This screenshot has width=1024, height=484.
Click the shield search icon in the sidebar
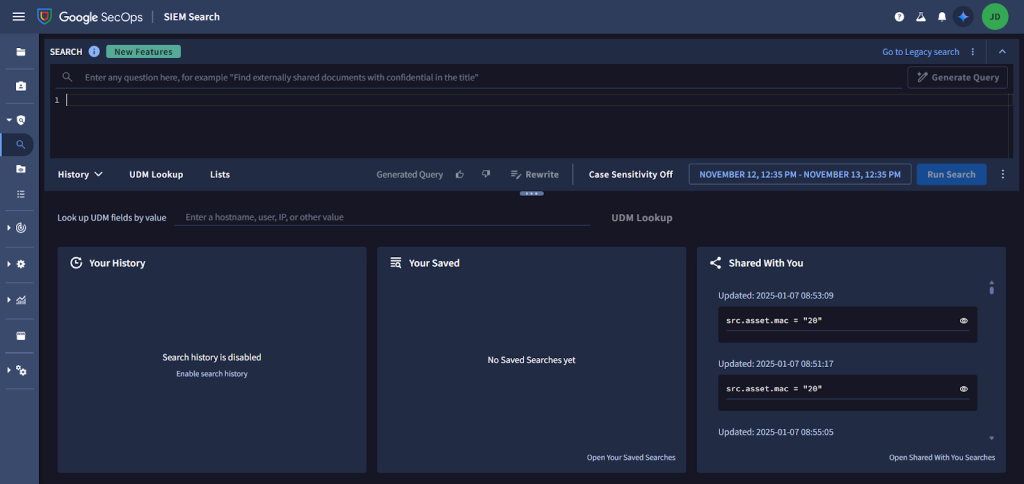pyautogui.click(x=21, y=120)
